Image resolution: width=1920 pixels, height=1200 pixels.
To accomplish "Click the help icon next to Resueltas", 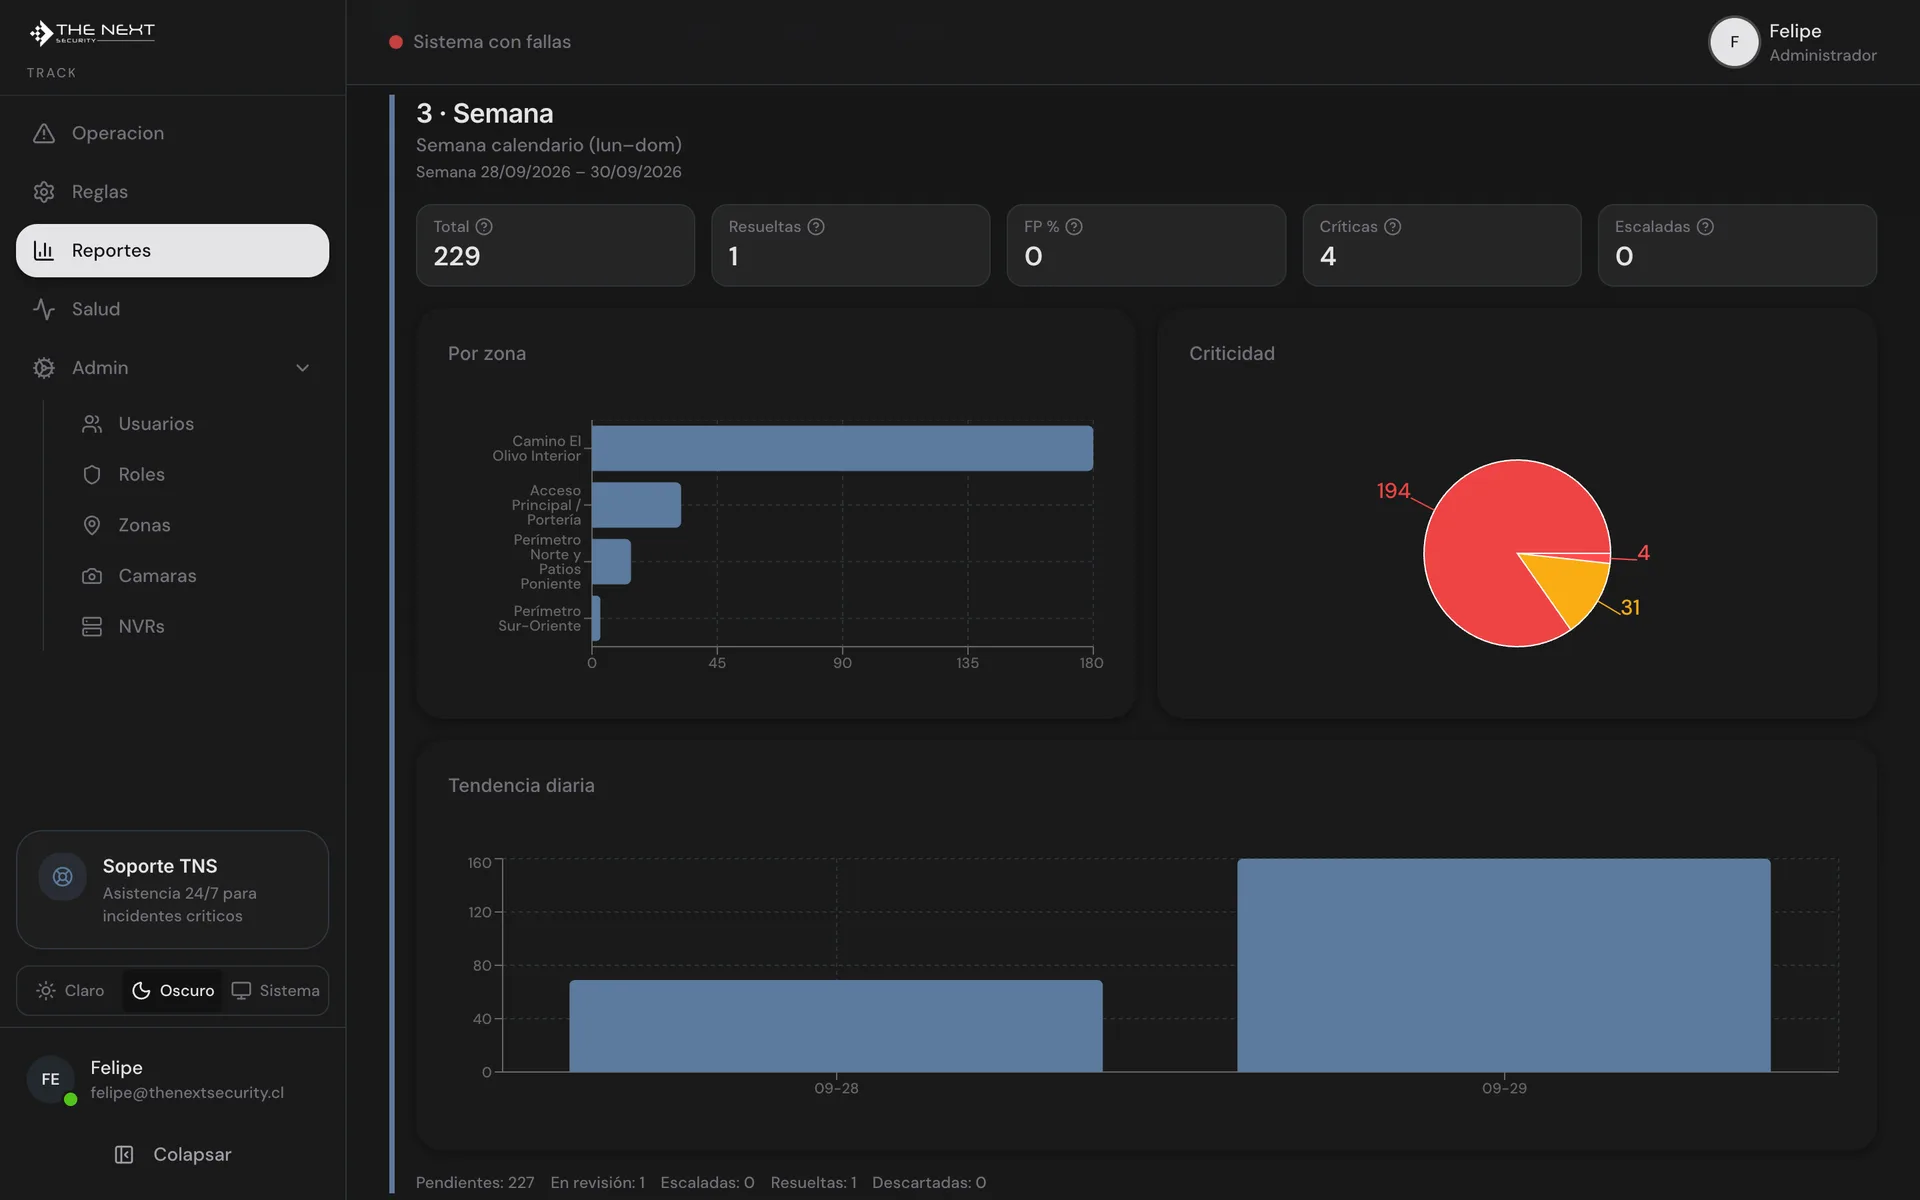I will pyautogui.click(x=816, y=227).
